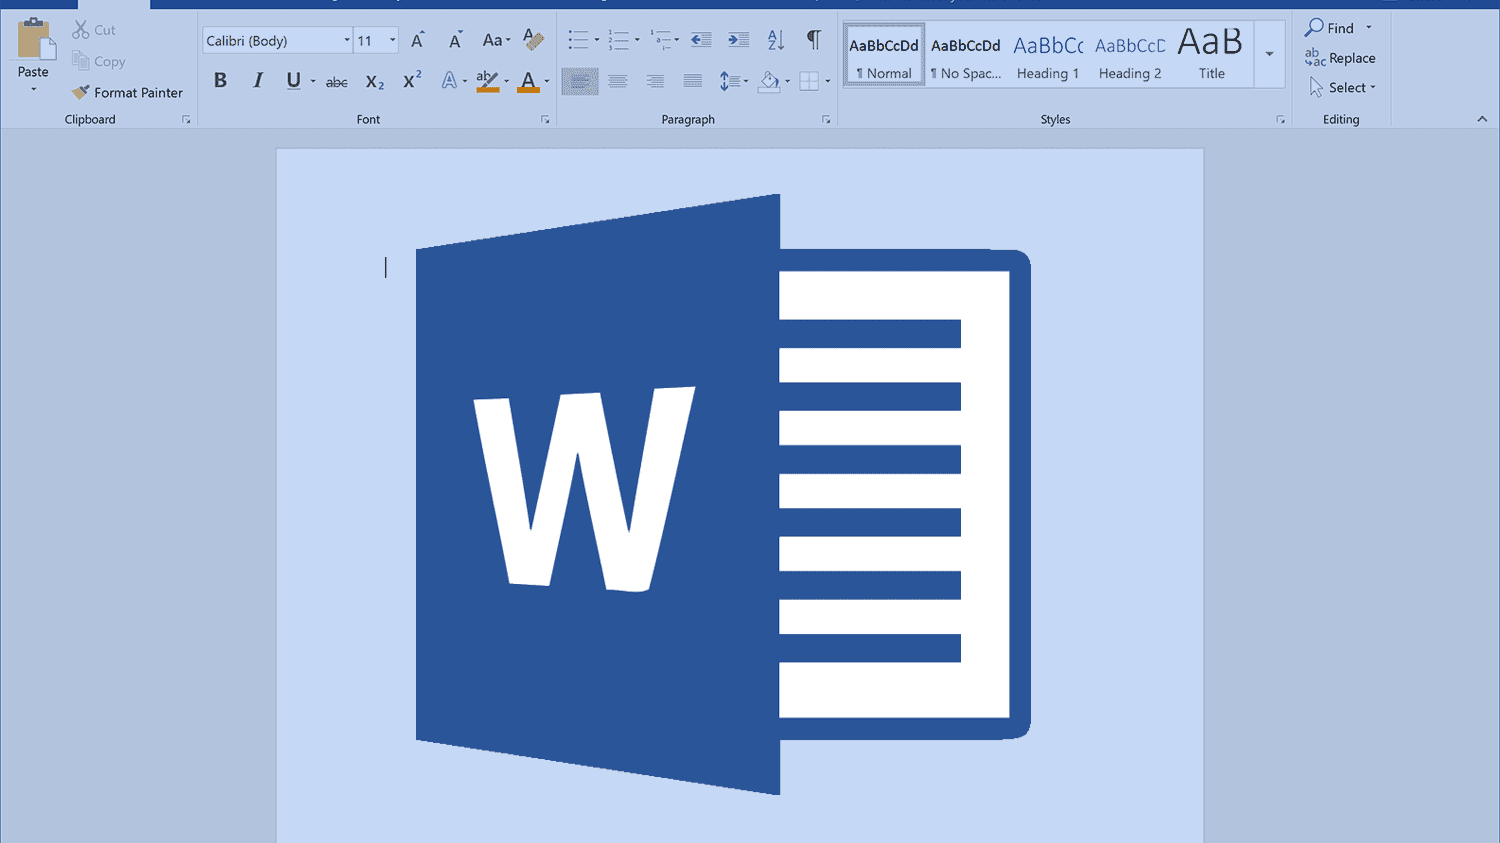Viewport: 1500px width, 843px height.
Task: Click the Find button
Action: pyautogui.click(x=1330, y=28)
